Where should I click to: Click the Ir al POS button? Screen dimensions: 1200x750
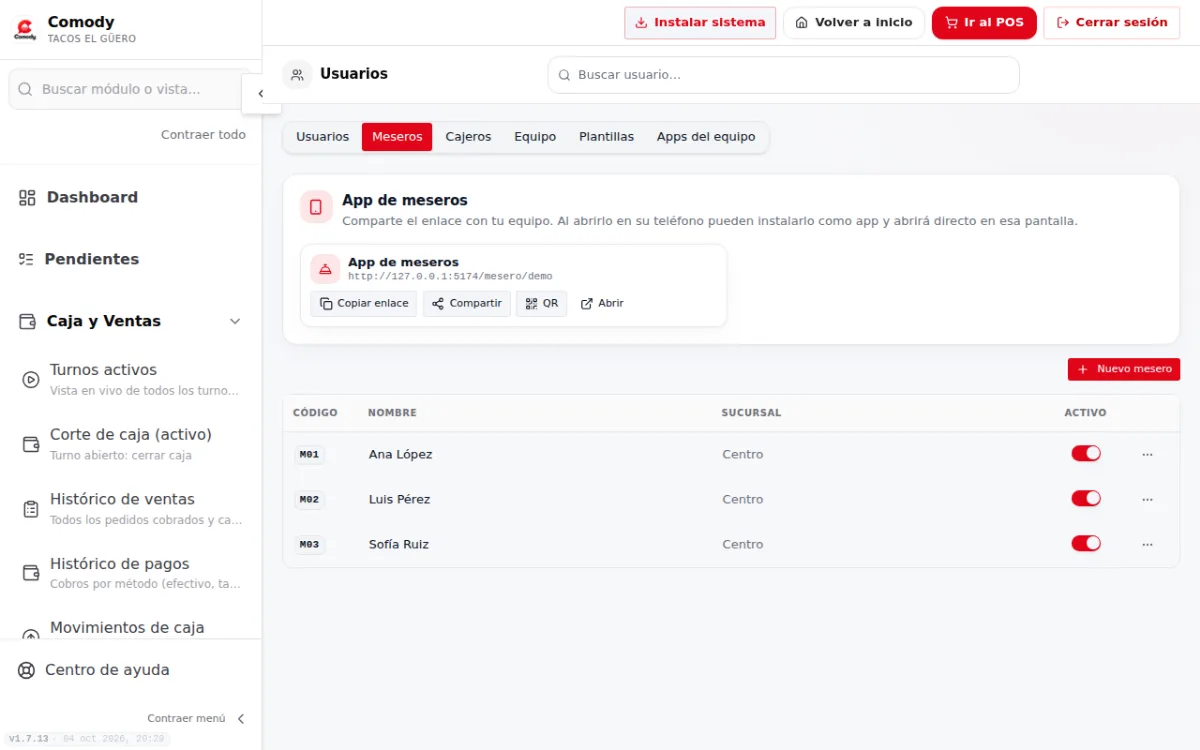coord(984,22)
